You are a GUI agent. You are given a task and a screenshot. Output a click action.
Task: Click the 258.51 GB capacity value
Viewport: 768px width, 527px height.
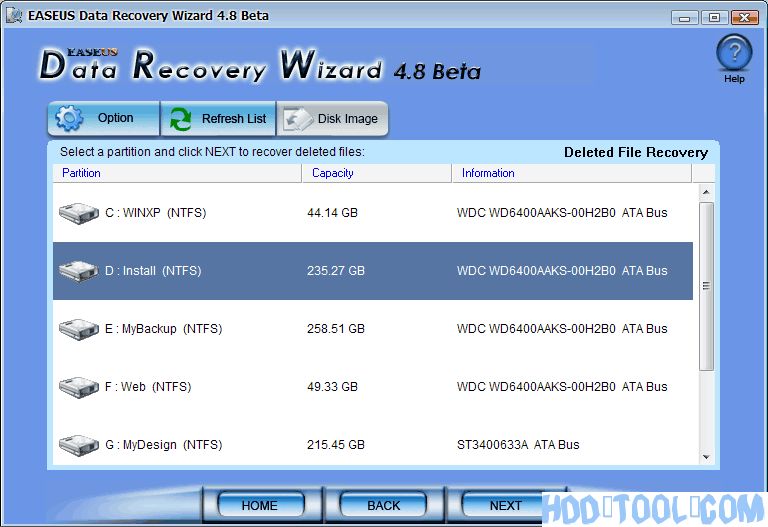(x=336, y=329)
